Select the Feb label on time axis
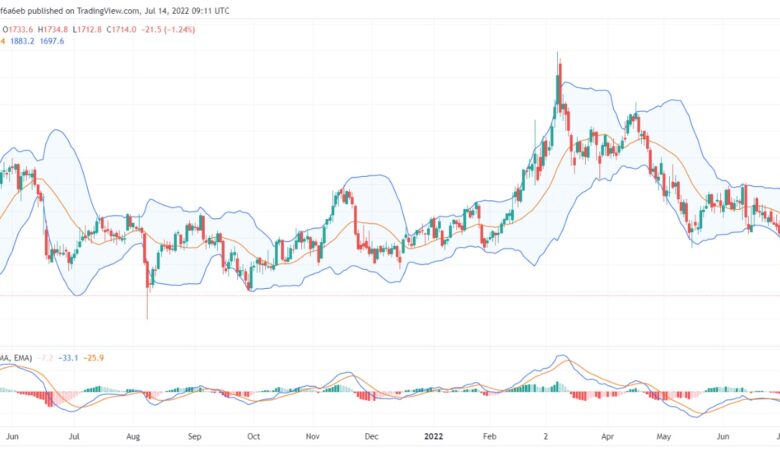The height and width of the screenshot is (470, 780). click(x=489, y=436)
